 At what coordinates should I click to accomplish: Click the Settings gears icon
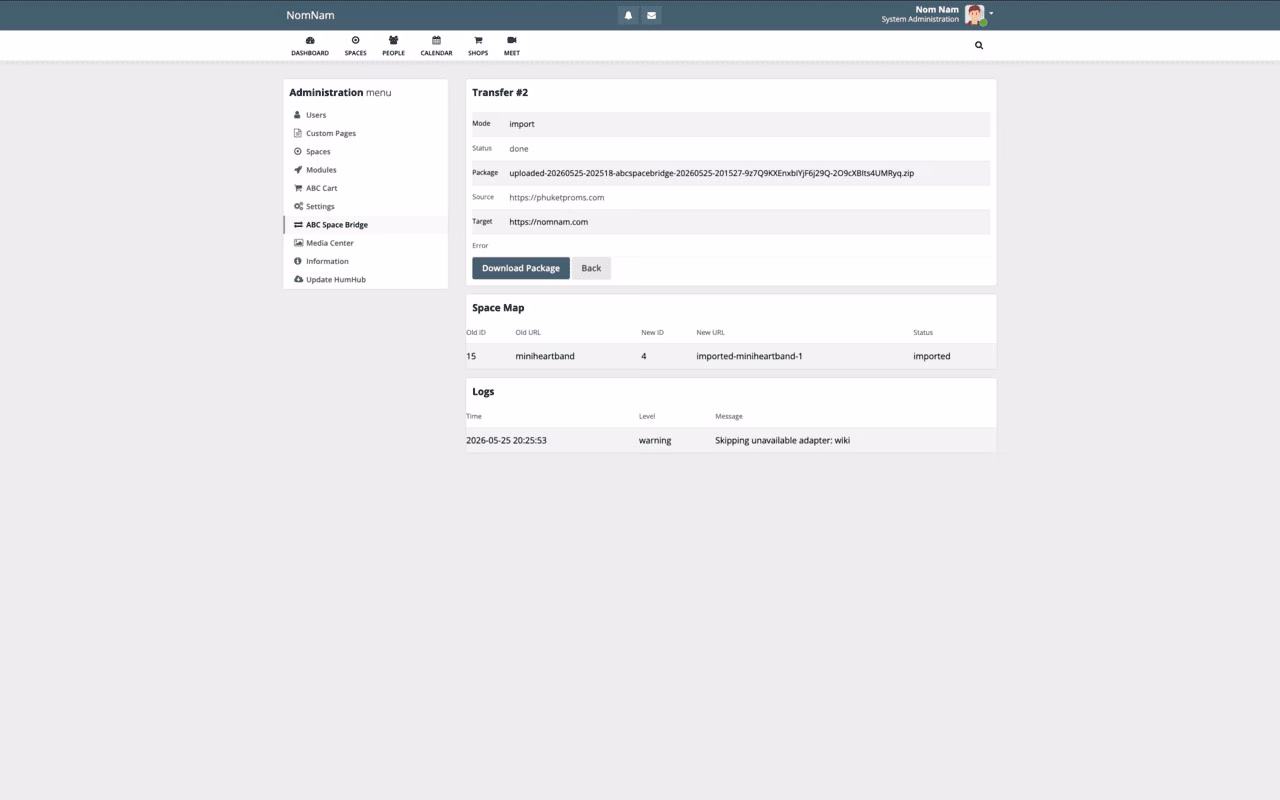[x=298, y=206]
